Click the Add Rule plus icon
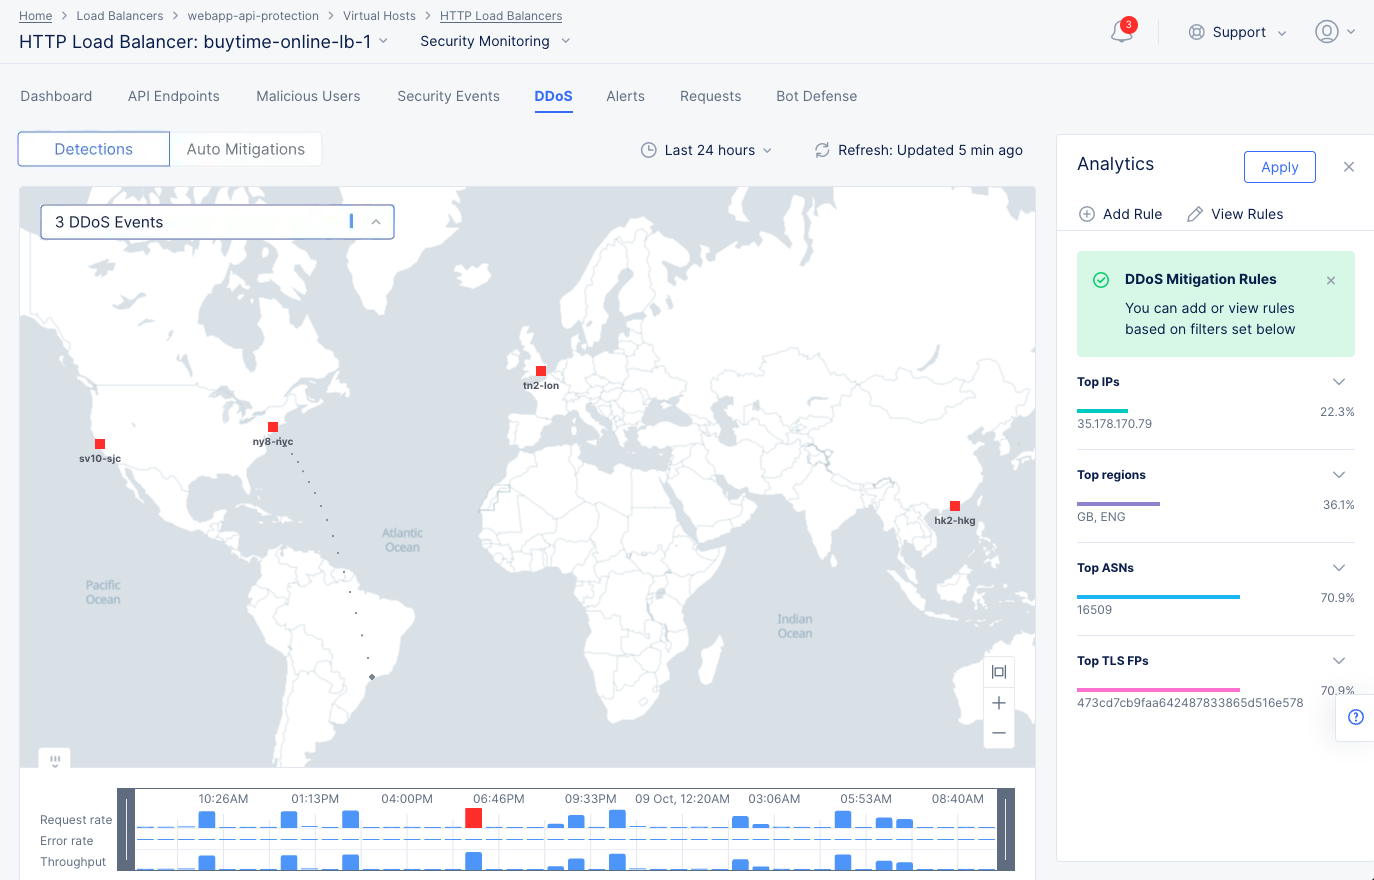The height and width of the screenshot is (880, 1374). pyautogui.click(x=1086, y=214)
